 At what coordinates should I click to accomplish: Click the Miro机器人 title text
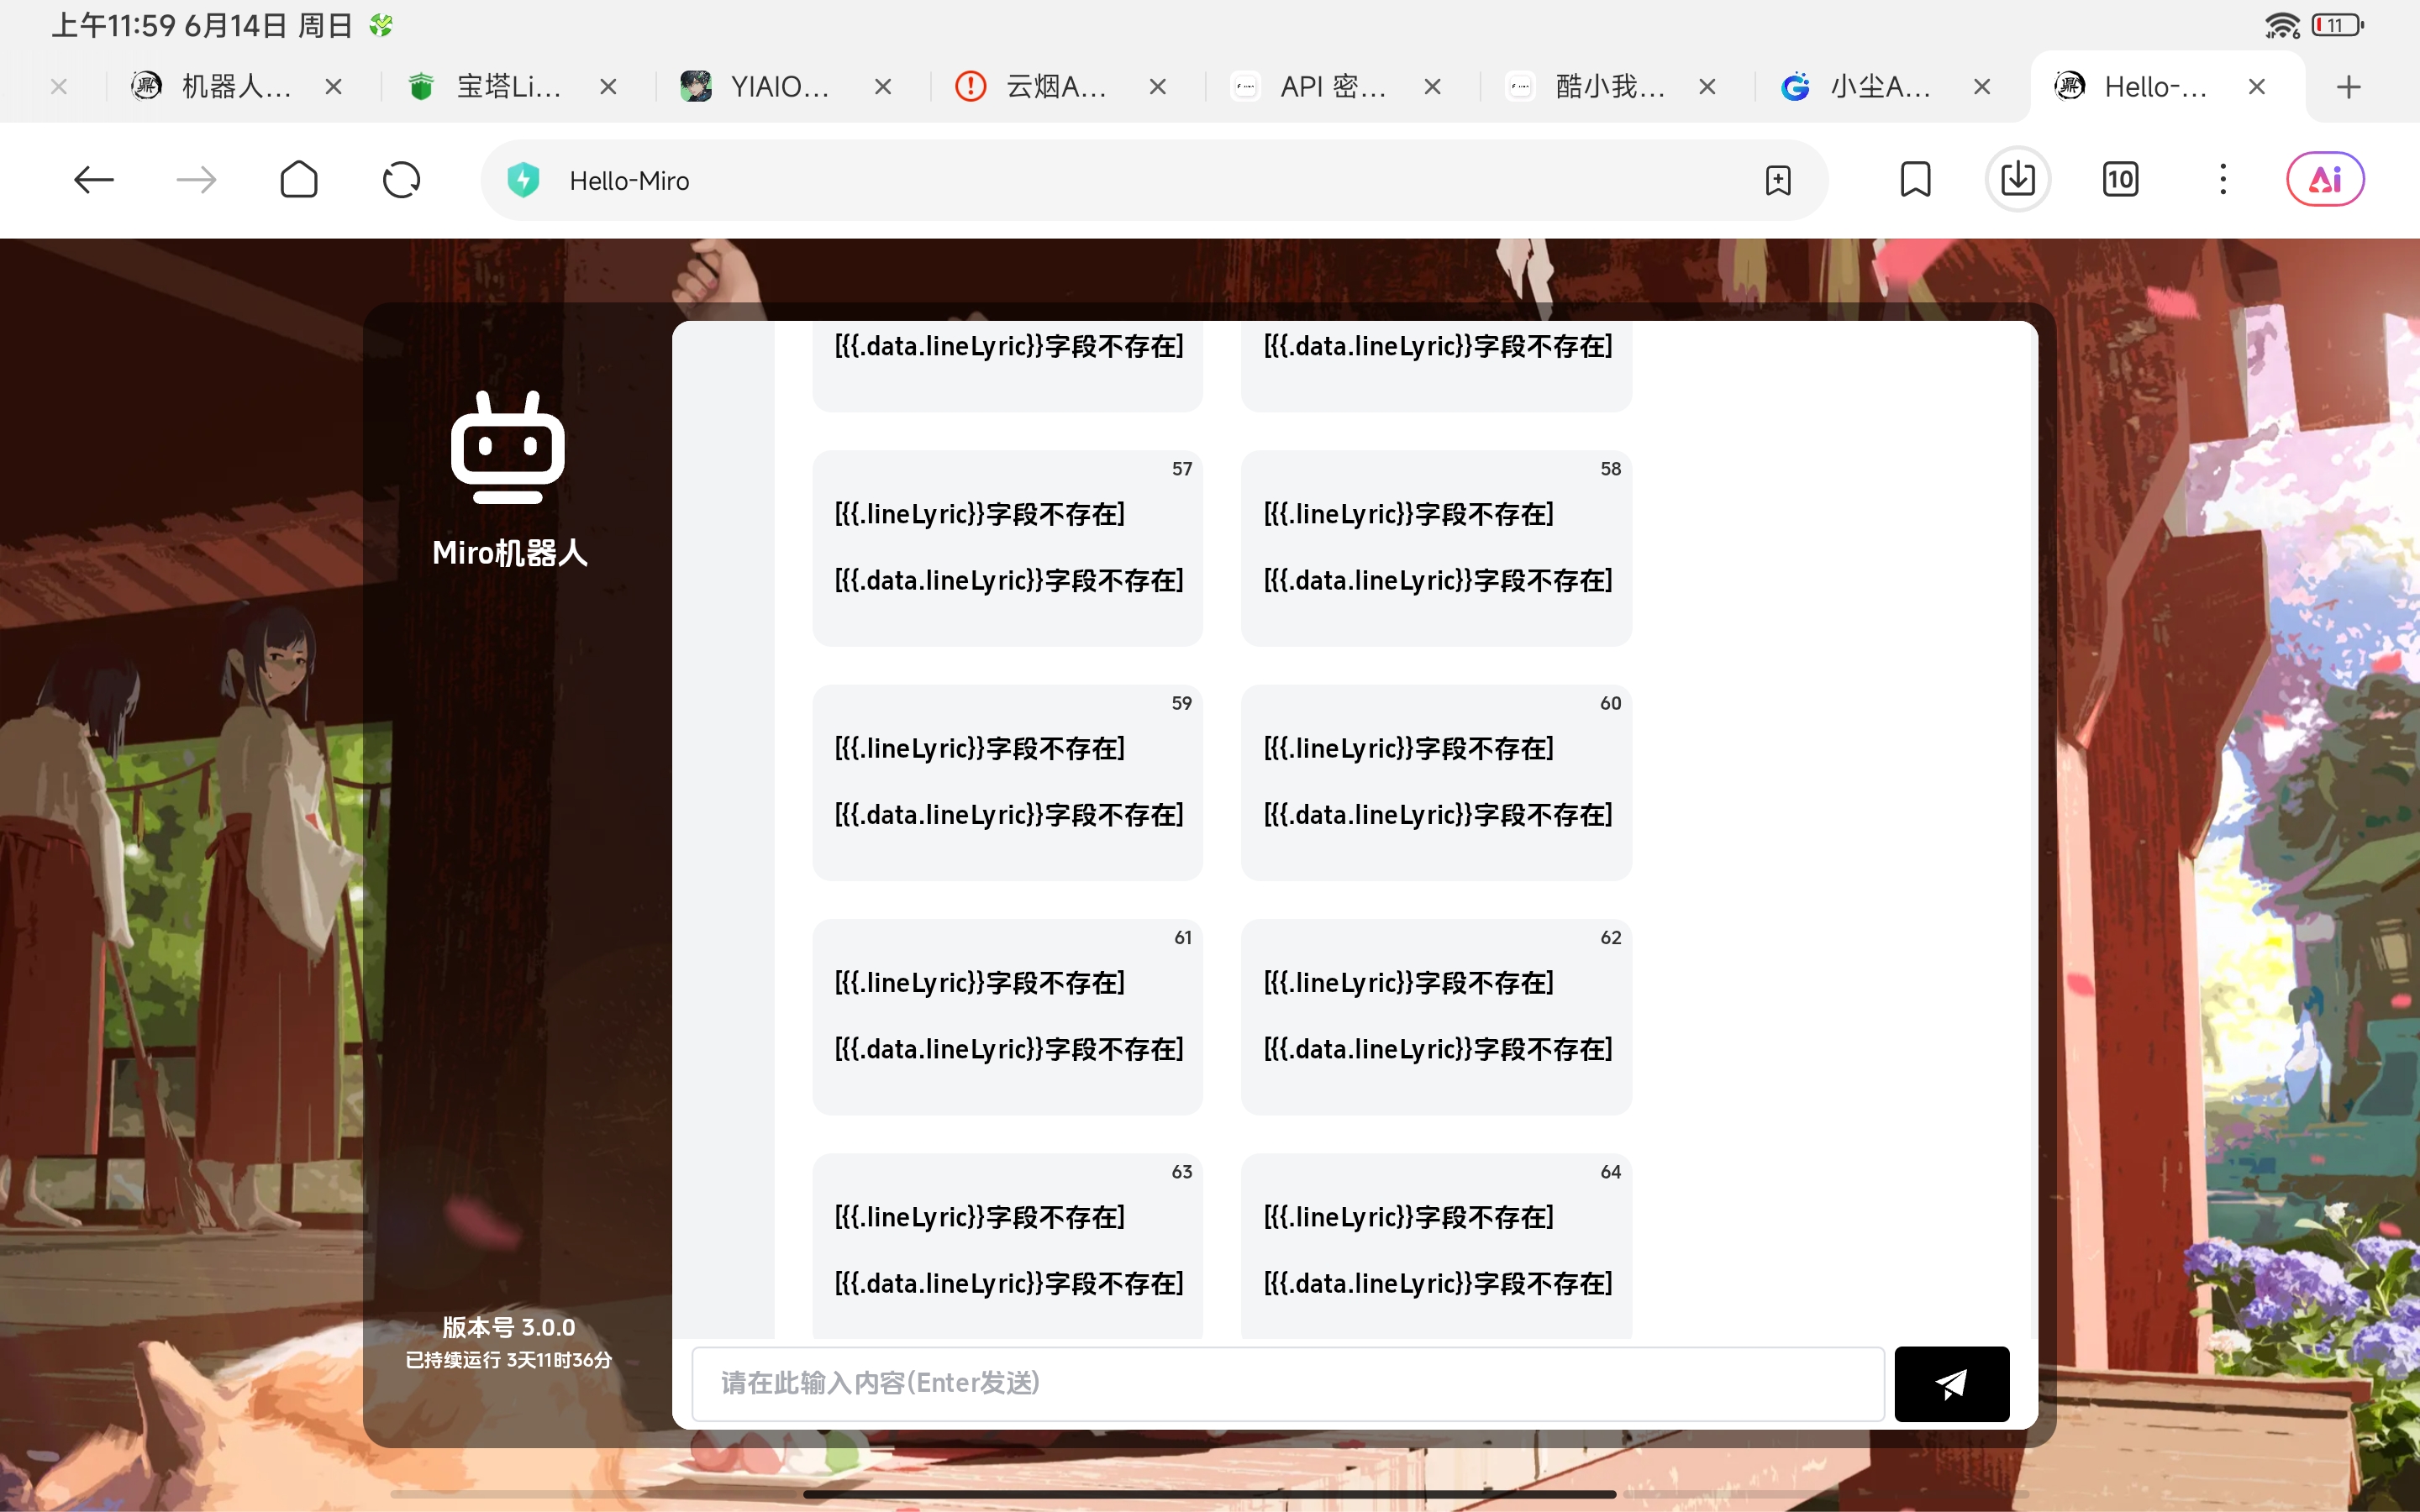[509, 553]
